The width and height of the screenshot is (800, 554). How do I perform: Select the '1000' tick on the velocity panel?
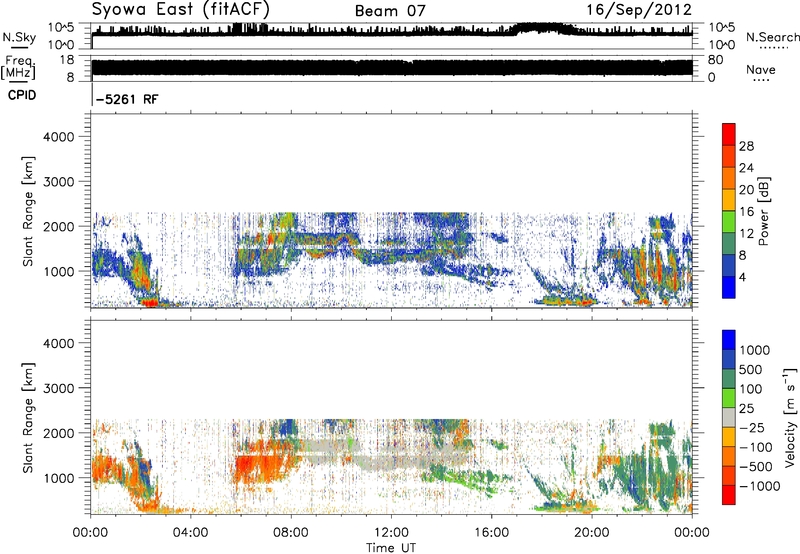[59, 478]
